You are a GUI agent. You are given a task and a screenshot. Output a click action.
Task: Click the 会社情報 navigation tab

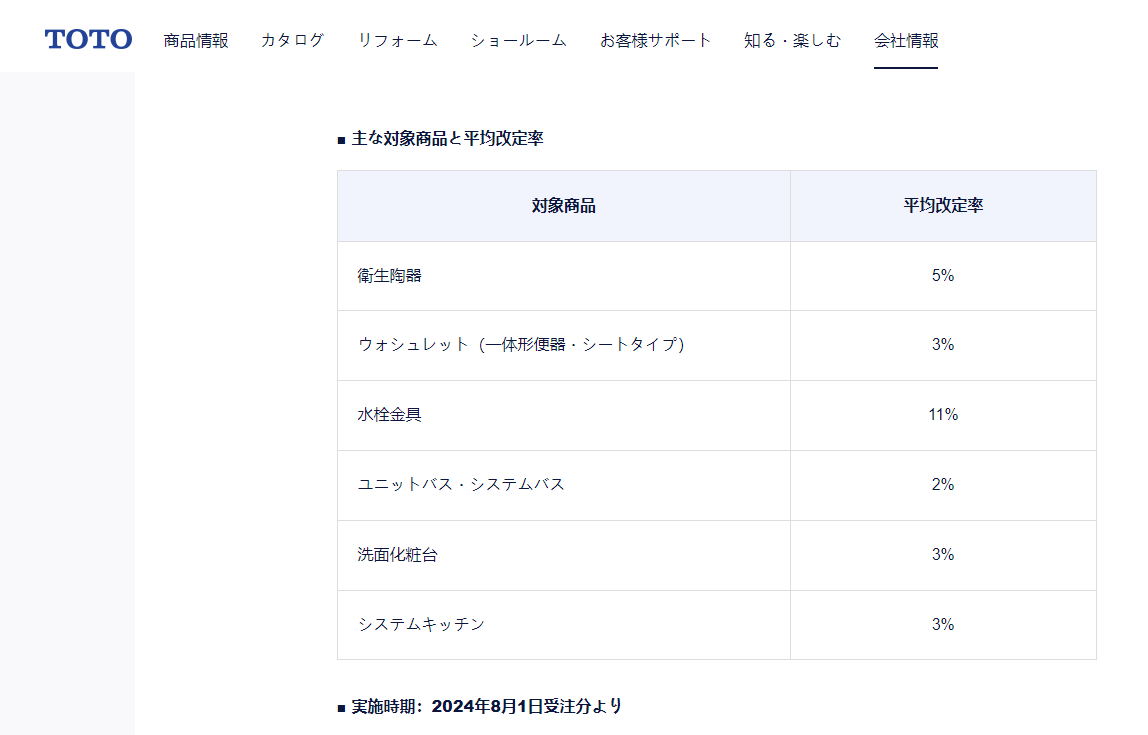coord(906,41)
